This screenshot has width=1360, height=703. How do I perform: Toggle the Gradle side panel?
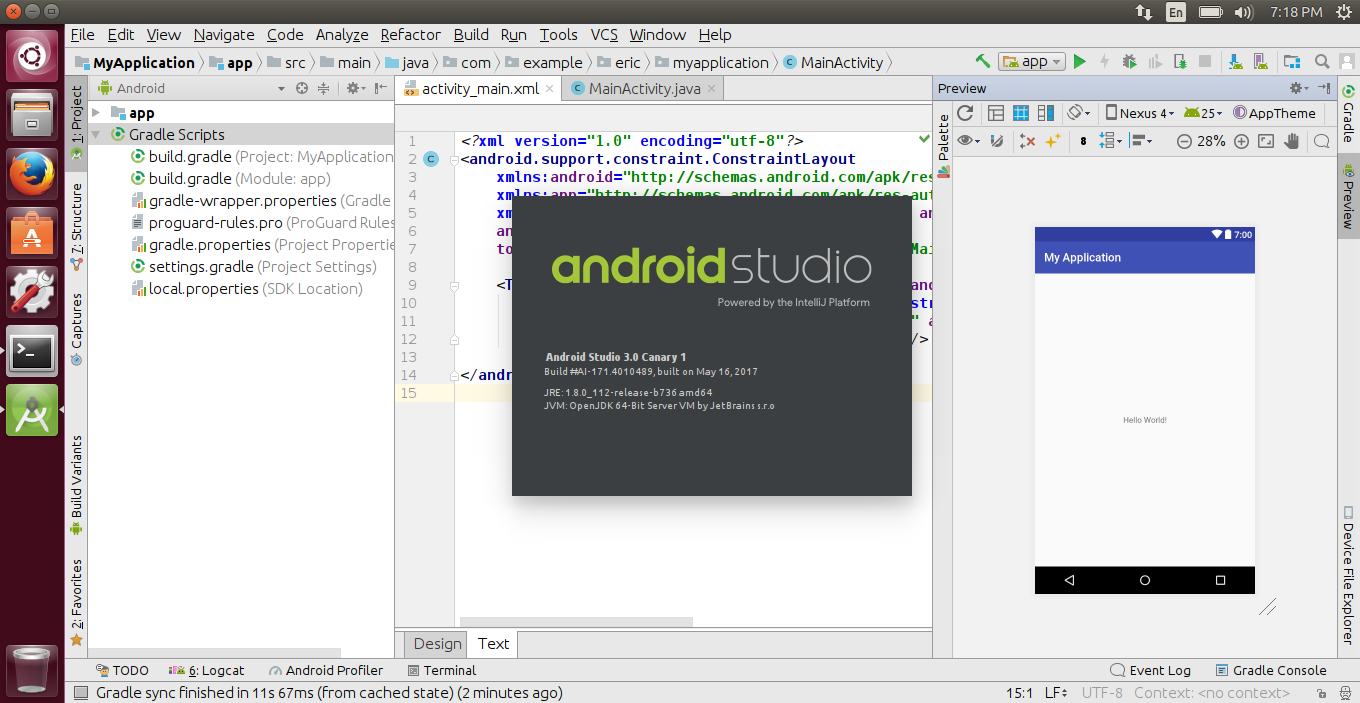1348,113
